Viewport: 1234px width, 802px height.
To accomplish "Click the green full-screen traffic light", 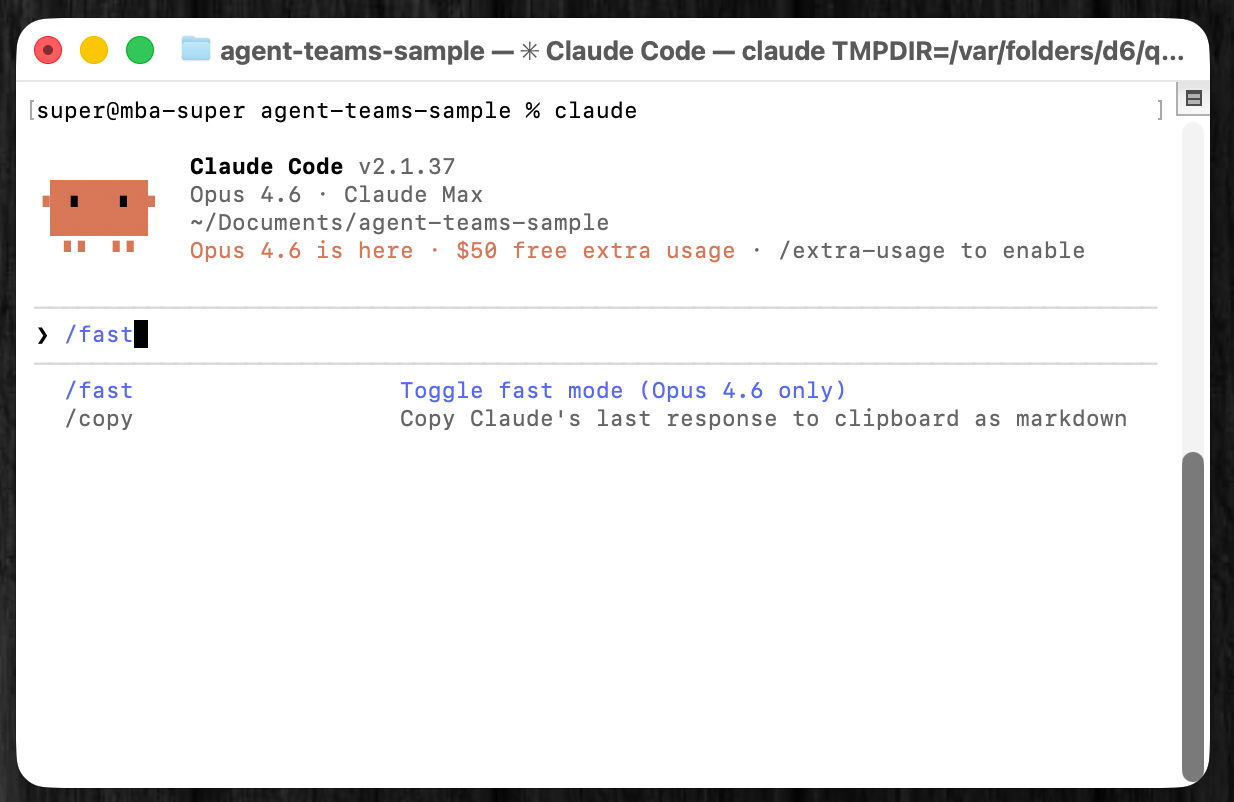I will click(140, 49).
